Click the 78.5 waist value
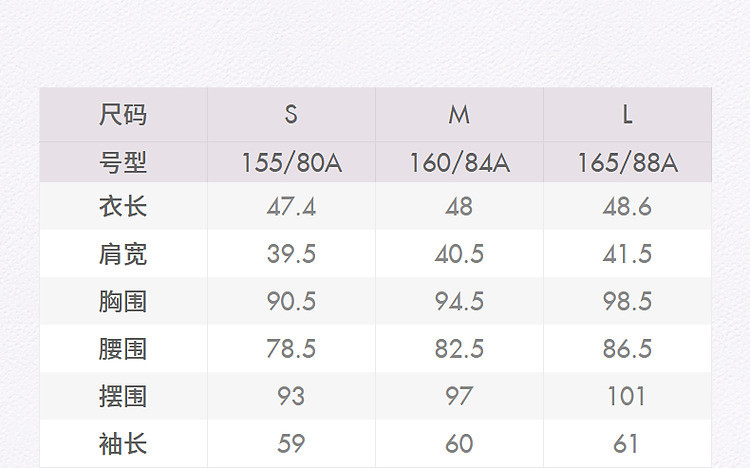Image resolution: width=750 pixels, height=468 pixels. (x=291, y=348)
